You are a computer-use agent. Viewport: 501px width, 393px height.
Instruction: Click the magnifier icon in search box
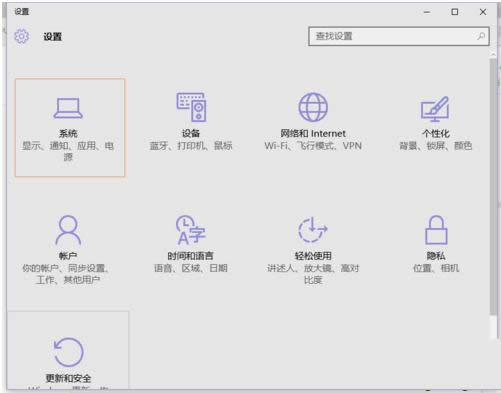[x=481, y=36]
